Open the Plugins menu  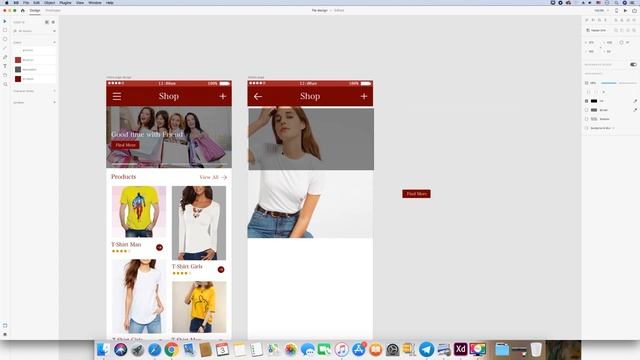pos(65,2)
